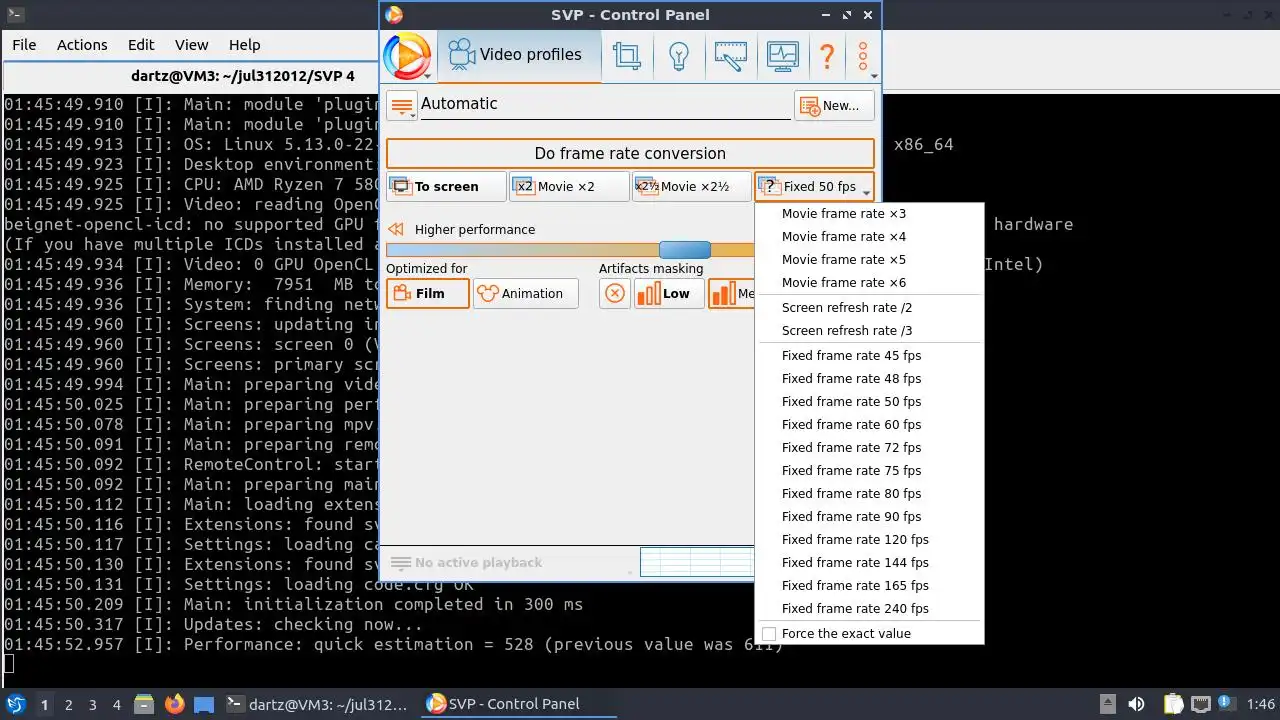Switch to workspace 3 in the pager
1280x720 pixels.
[92, 705]
